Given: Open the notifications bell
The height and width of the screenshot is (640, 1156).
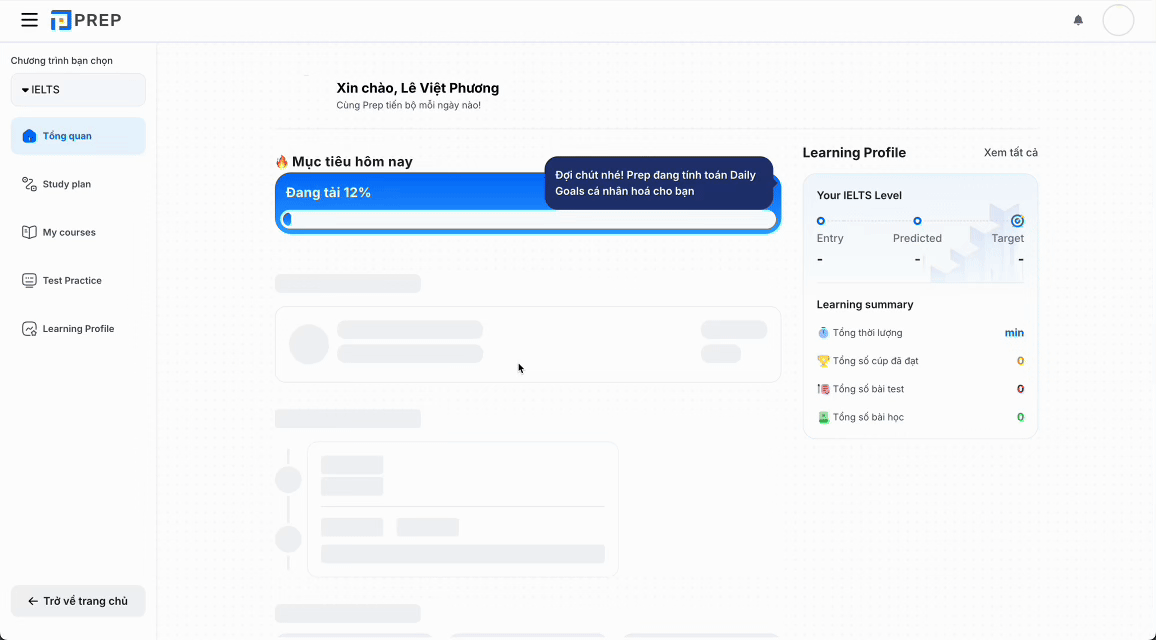Looking at the screenshot, I should 1078,20.
